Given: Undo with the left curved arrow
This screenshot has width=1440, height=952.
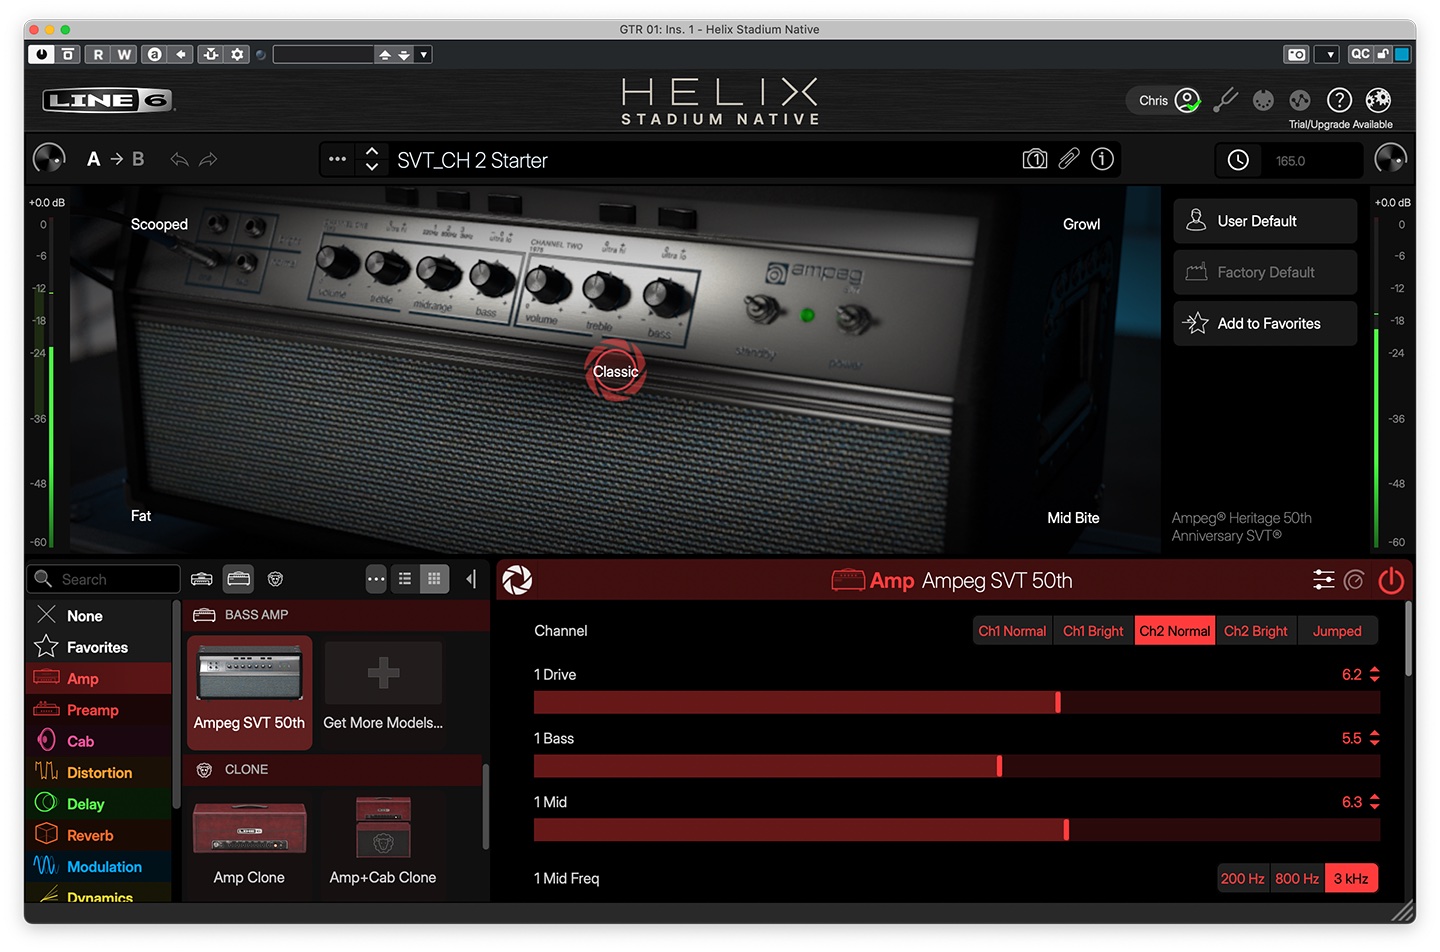Looking at the screenshot, I should pyautogui.click(x=180, y=159).
